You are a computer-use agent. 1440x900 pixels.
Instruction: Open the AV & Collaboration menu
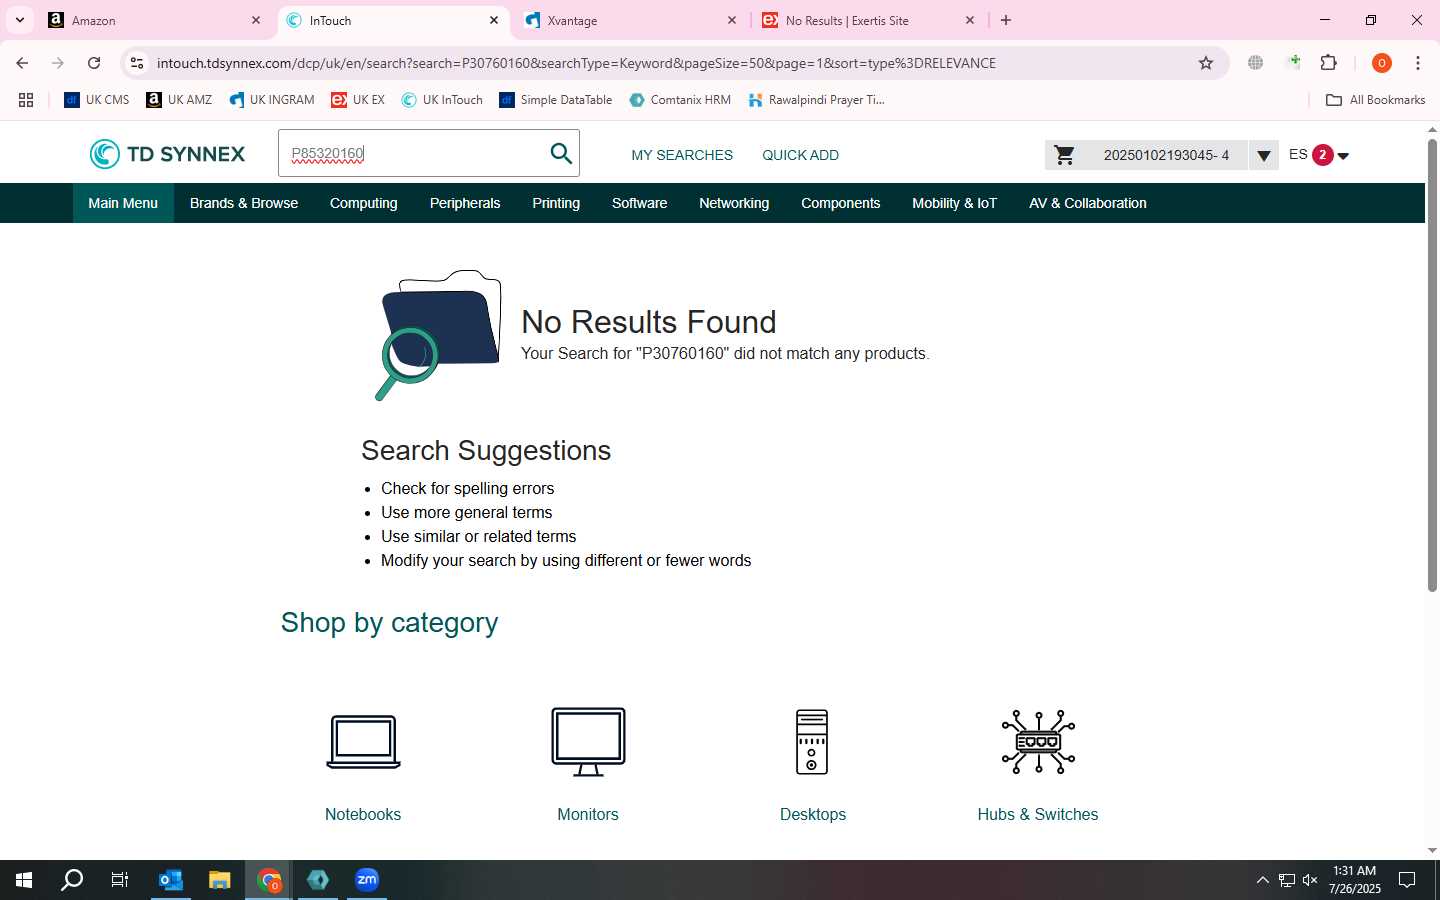(1088, 203)
